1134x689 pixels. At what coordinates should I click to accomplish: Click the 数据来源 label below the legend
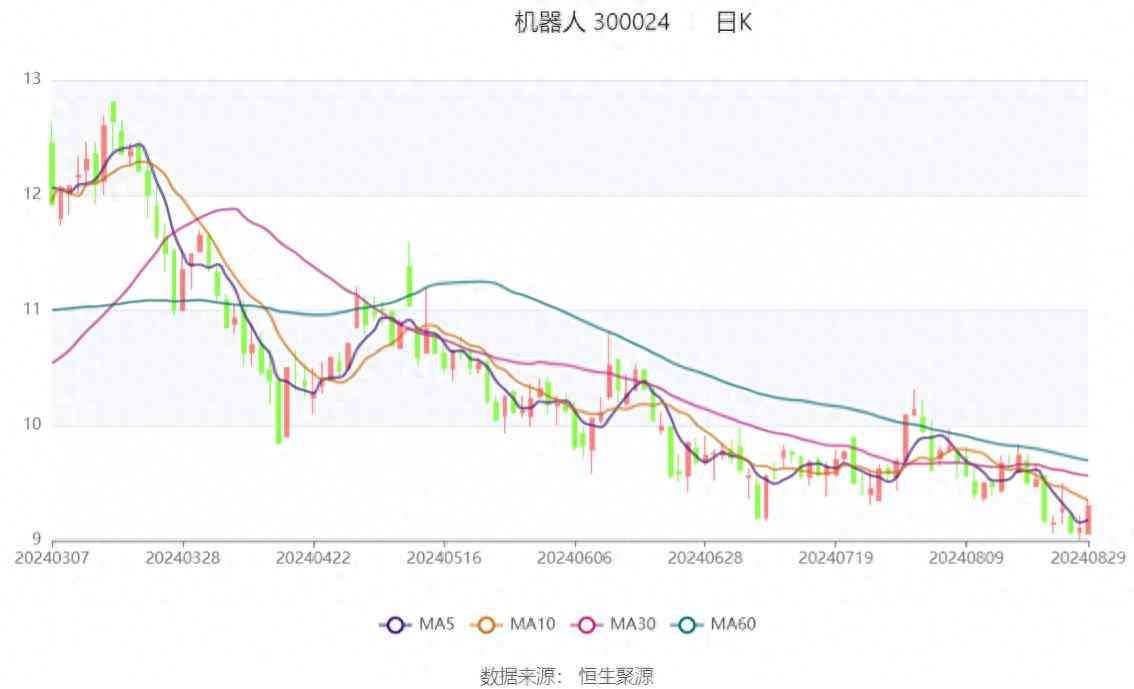point(521,677)
